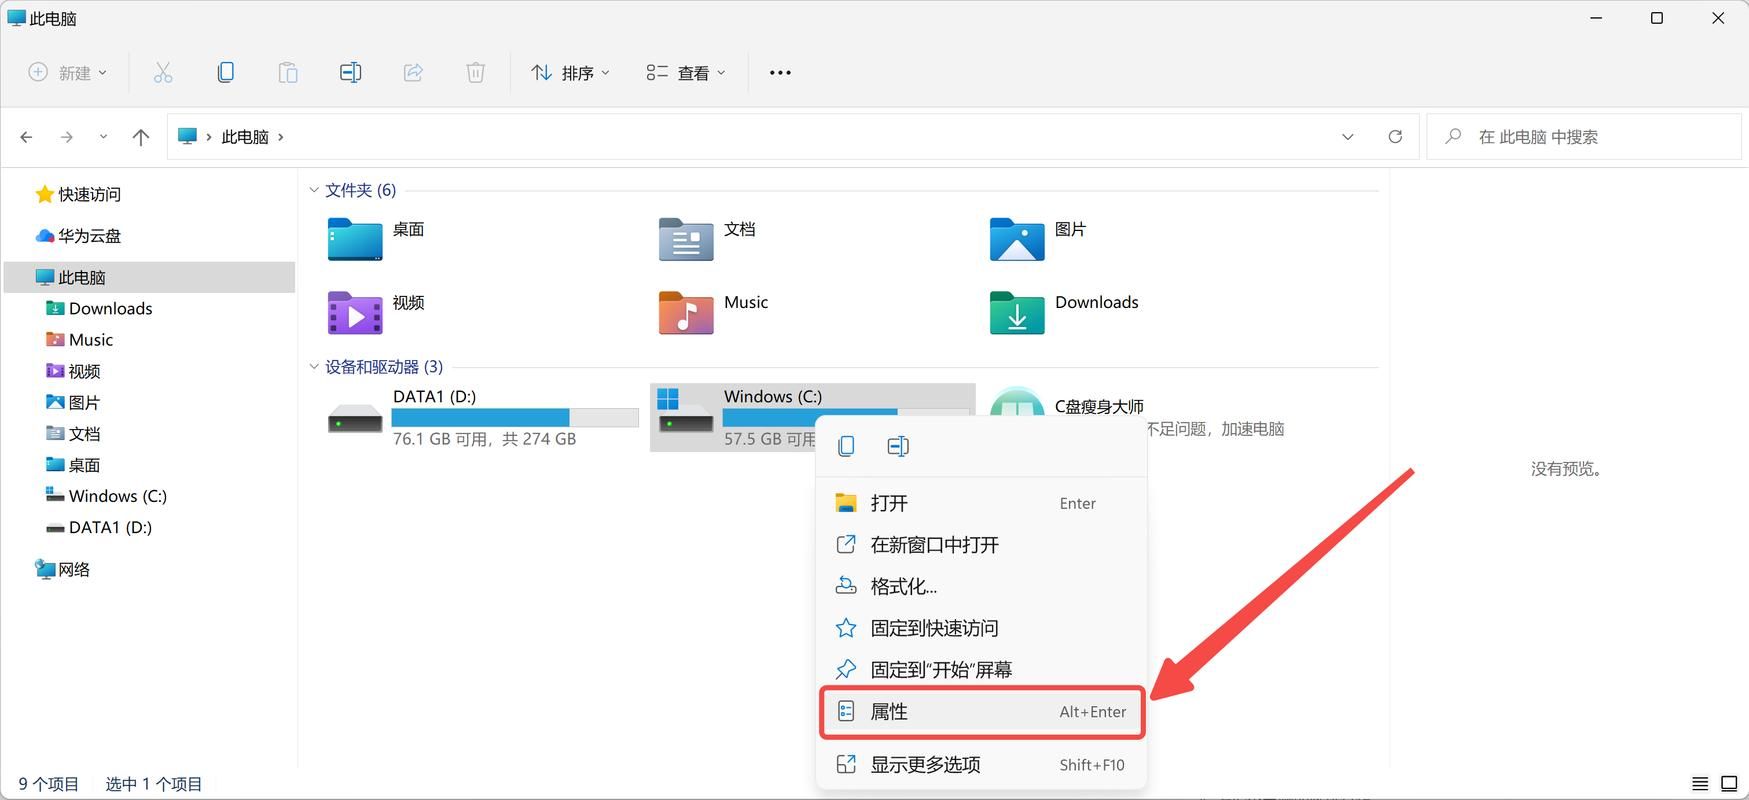Click 此电脑 breadcrumb in the address bar

[x=245, y=137]
